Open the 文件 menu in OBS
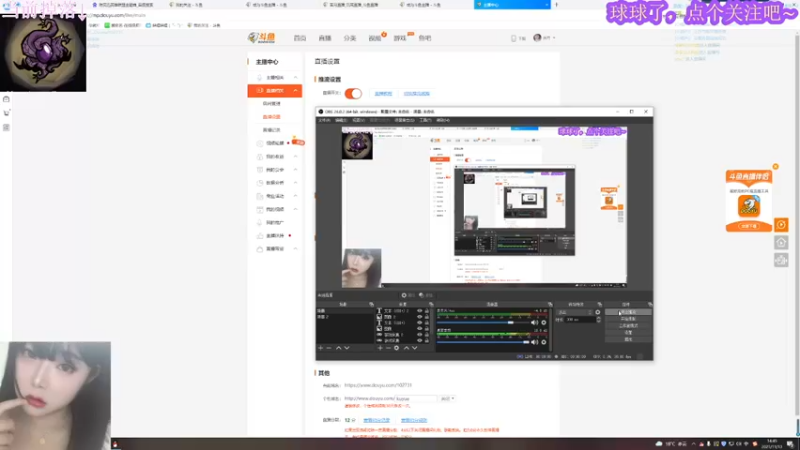800x450 pixels. (324, 120)
